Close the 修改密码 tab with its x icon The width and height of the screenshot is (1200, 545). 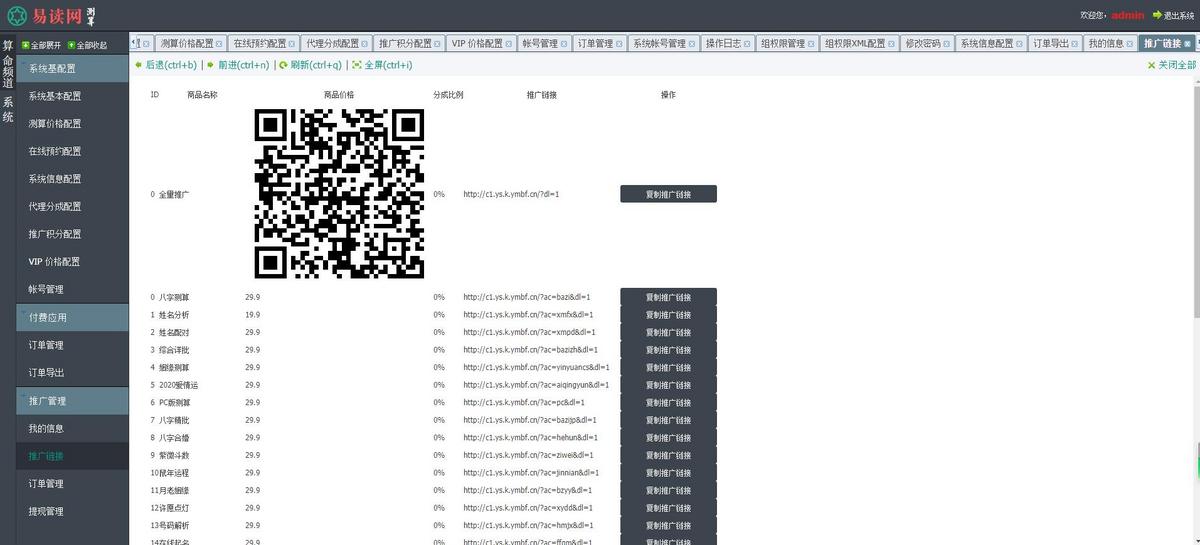click(x=948, y=44)
